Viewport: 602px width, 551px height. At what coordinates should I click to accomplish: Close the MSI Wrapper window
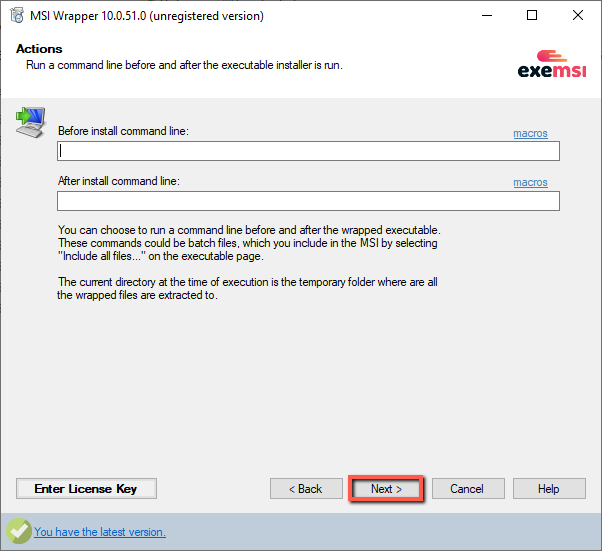pos(577,15)
